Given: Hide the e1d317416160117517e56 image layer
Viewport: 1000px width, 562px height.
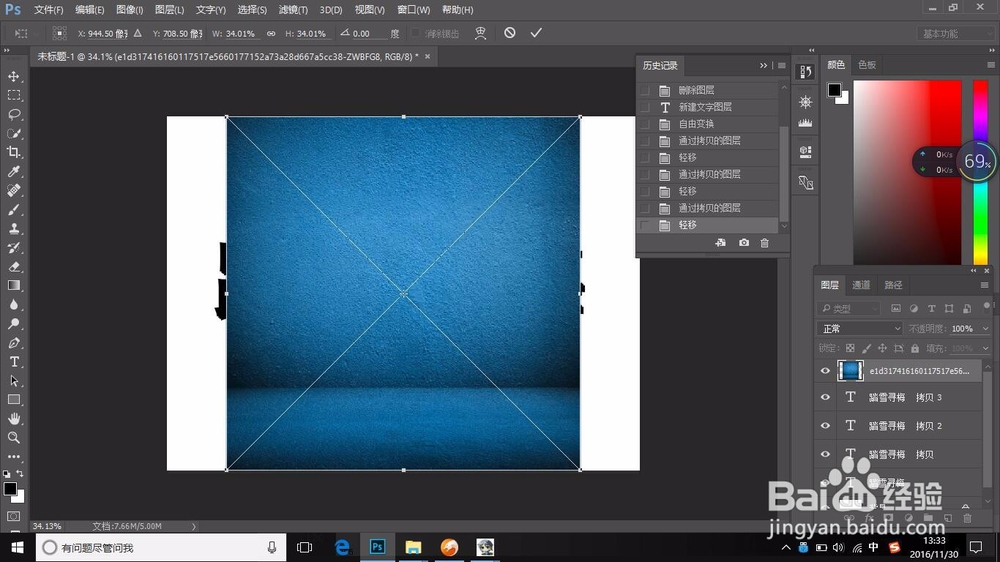Looking at the screenshot, I should click(825, 371).
